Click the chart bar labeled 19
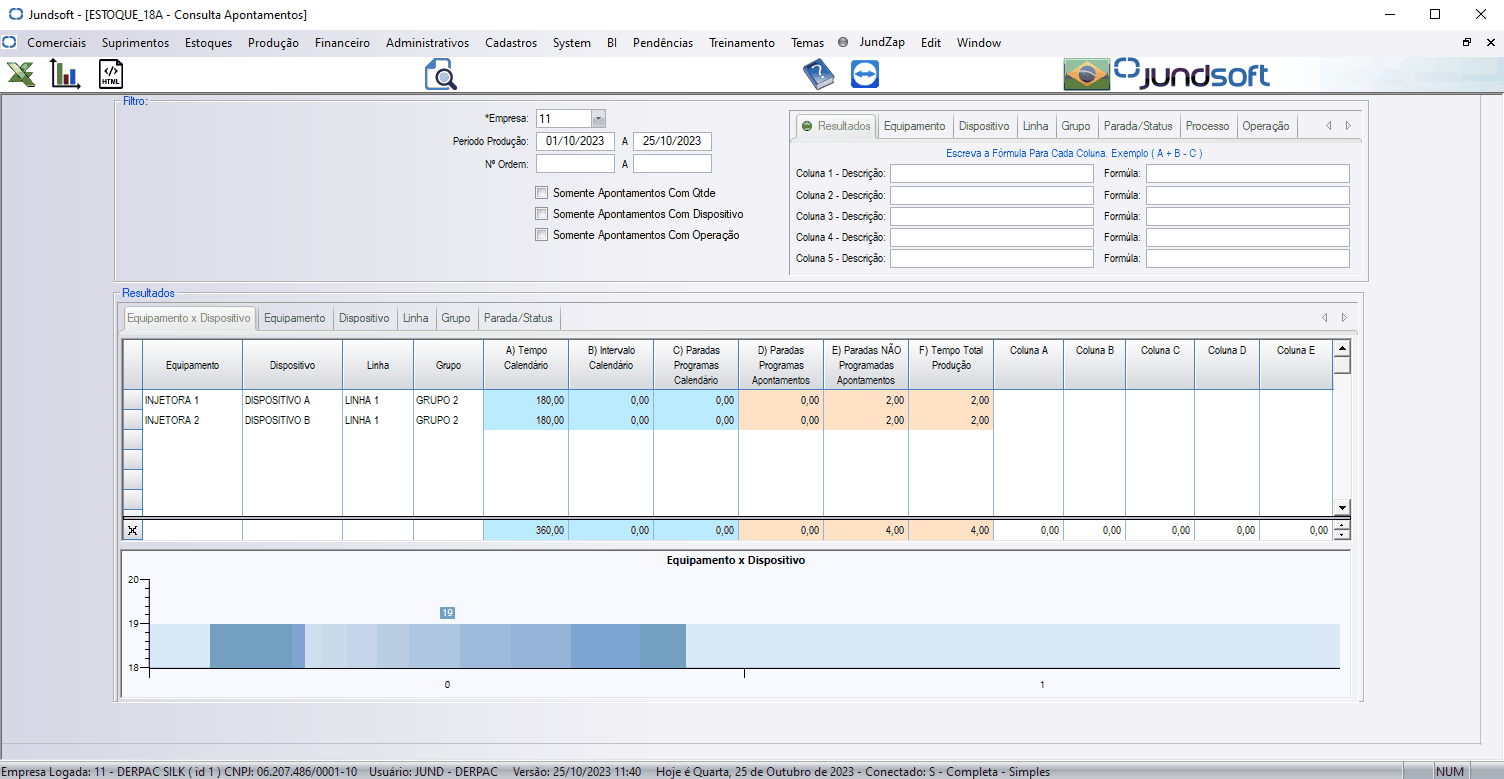 pyautogui.click(x=447, y=646)
